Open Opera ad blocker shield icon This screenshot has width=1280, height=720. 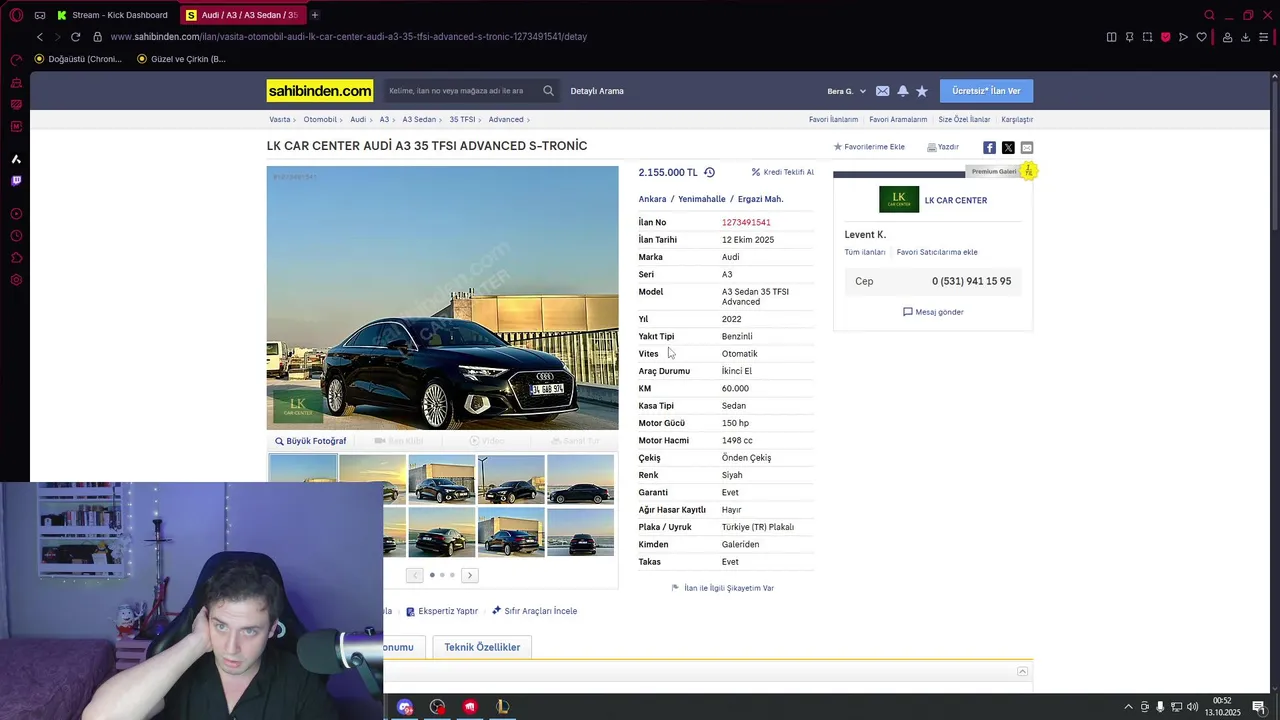click(x=1165, y=37)
